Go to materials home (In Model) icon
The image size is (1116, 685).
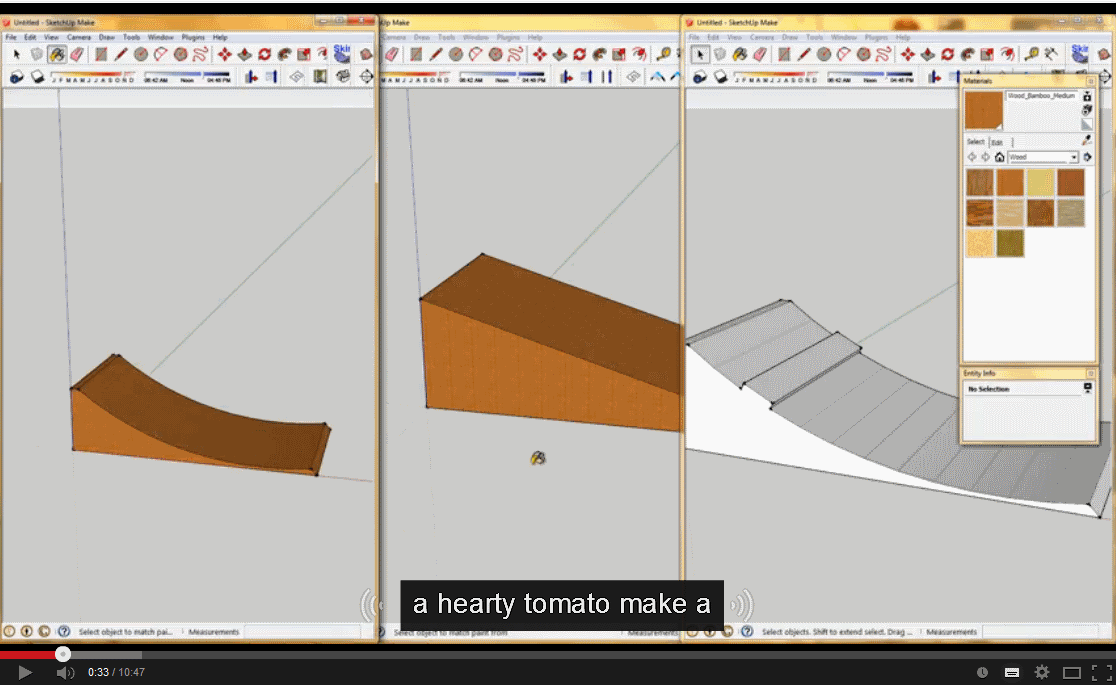[999, 157]
